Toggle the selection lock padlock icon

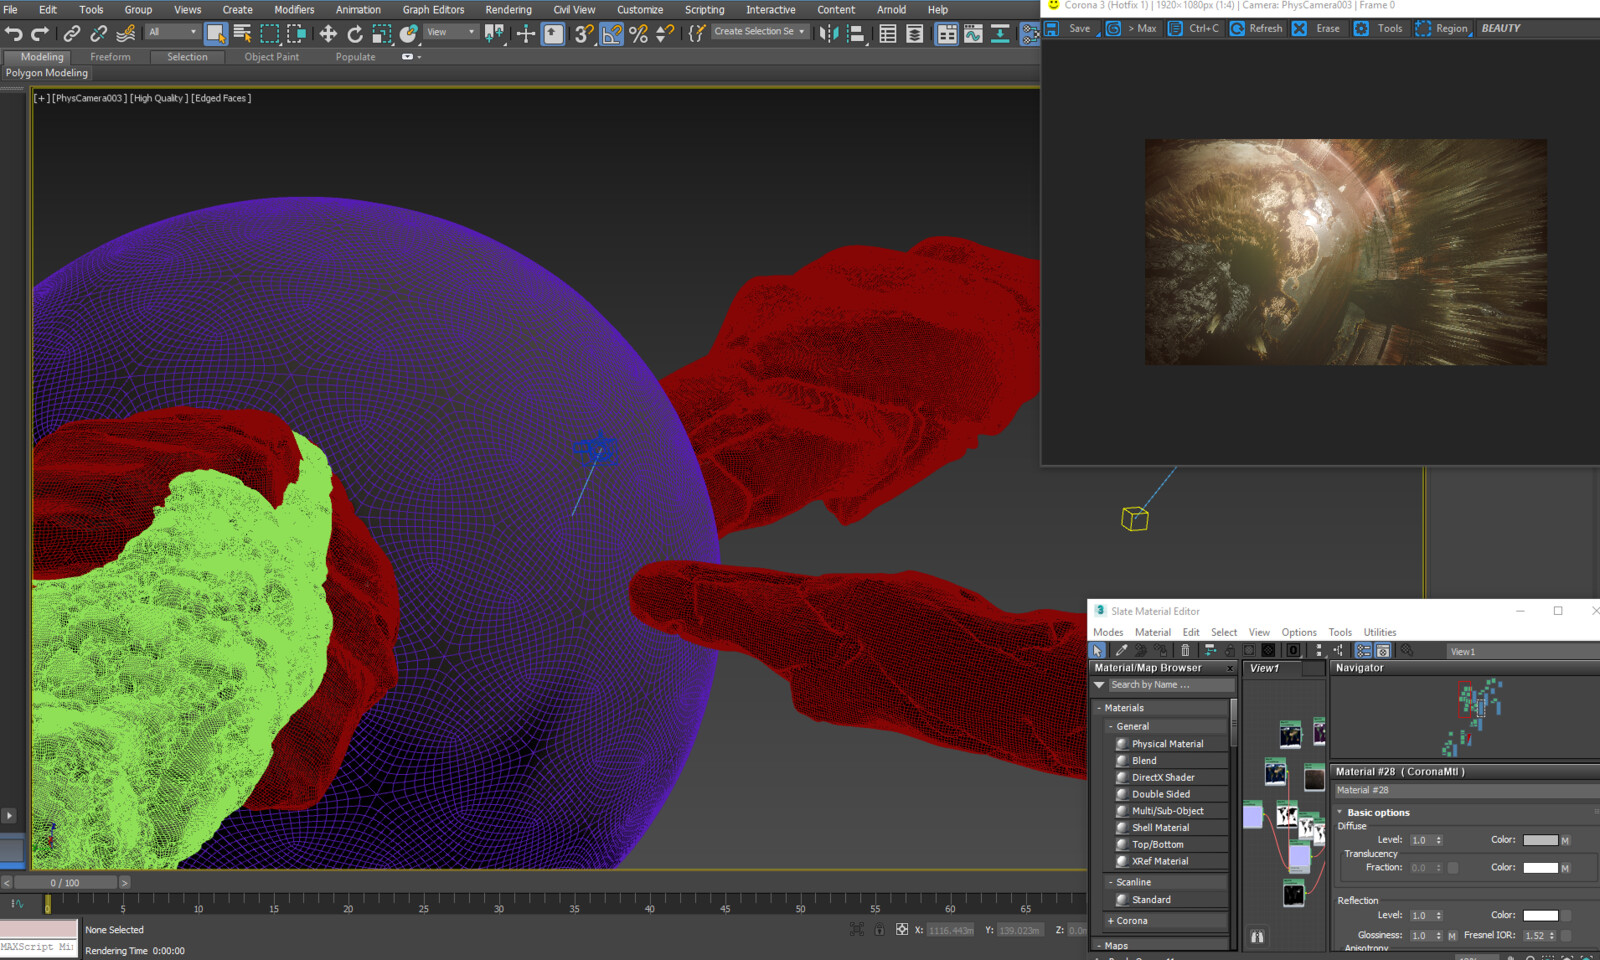pos(879,930)
